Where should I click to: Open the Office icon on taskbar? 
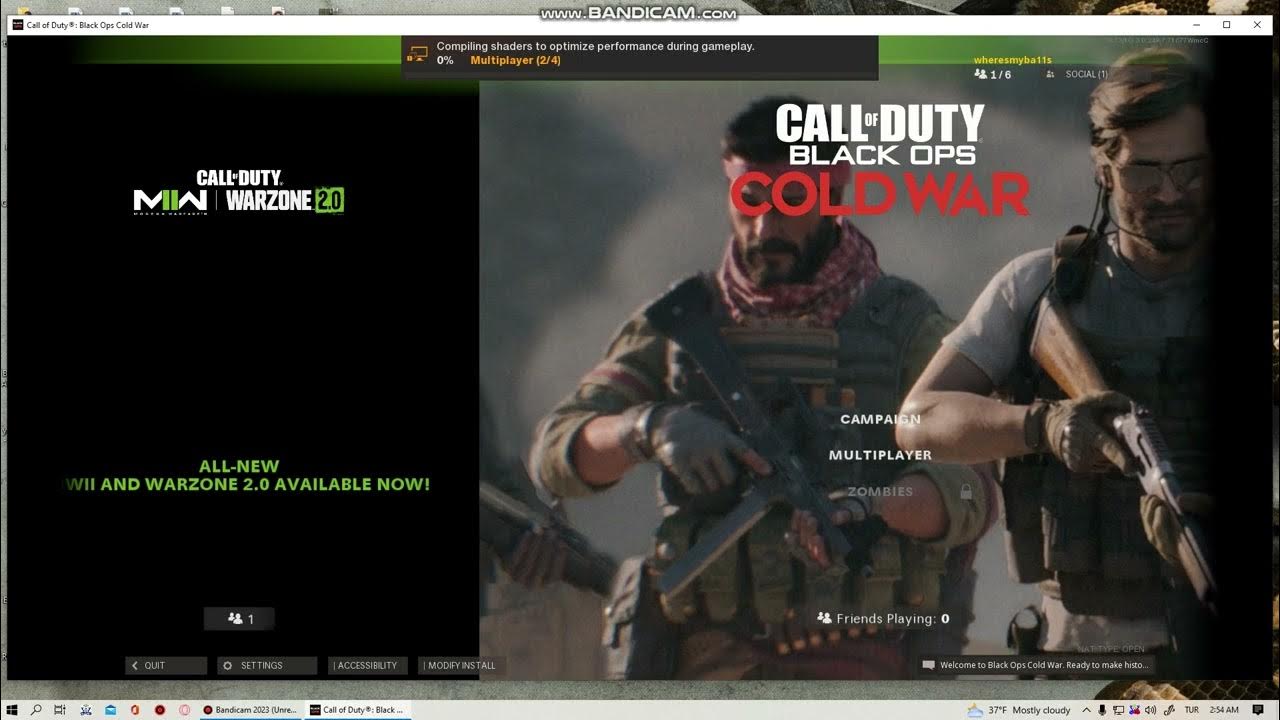coord(135,710)
